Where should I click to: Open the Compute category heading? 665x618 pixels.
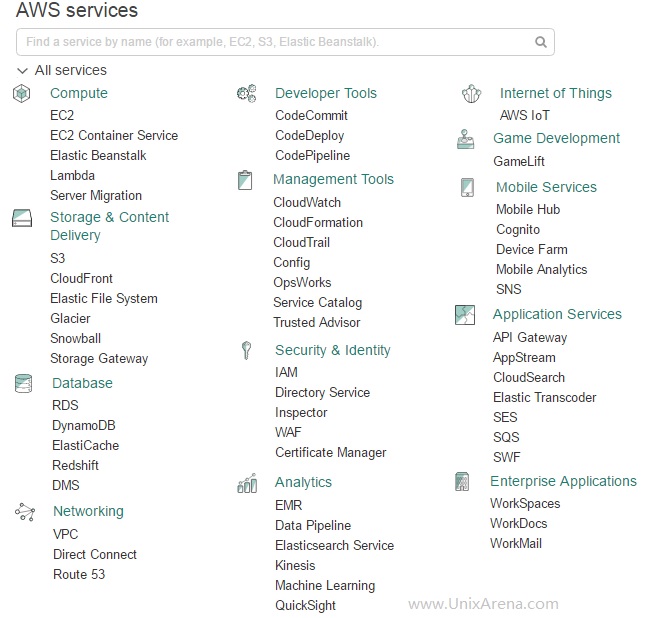79,93
